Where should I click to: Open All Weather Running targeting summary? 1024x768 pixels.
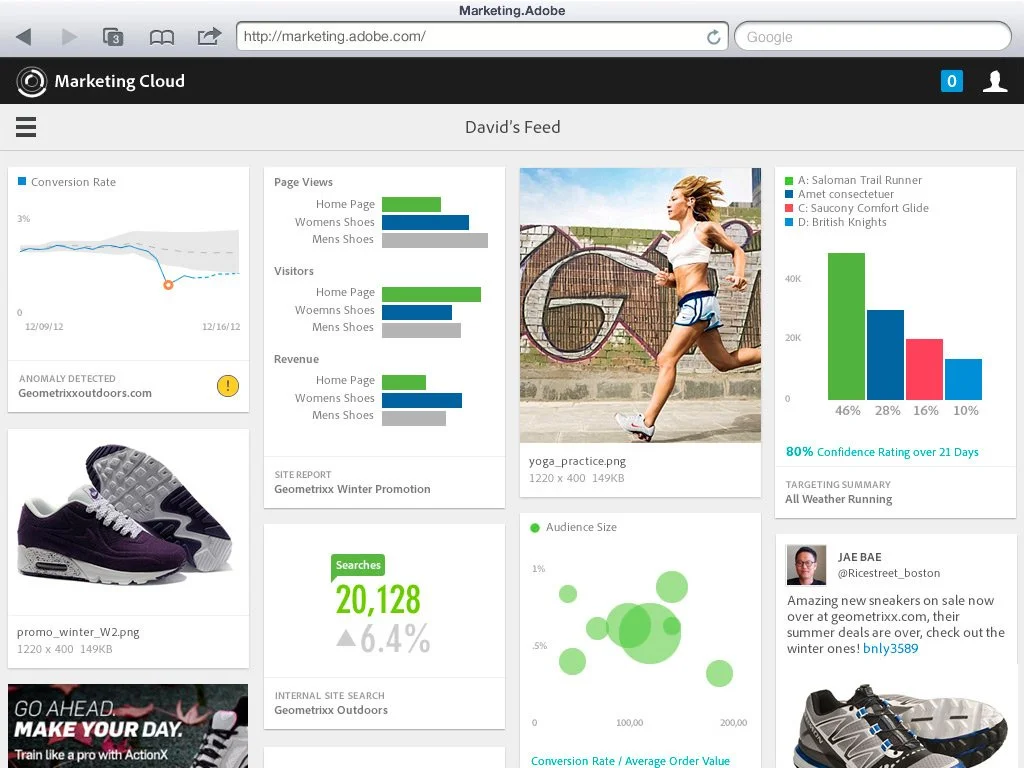pyautogui.click(x=839, y=499)
